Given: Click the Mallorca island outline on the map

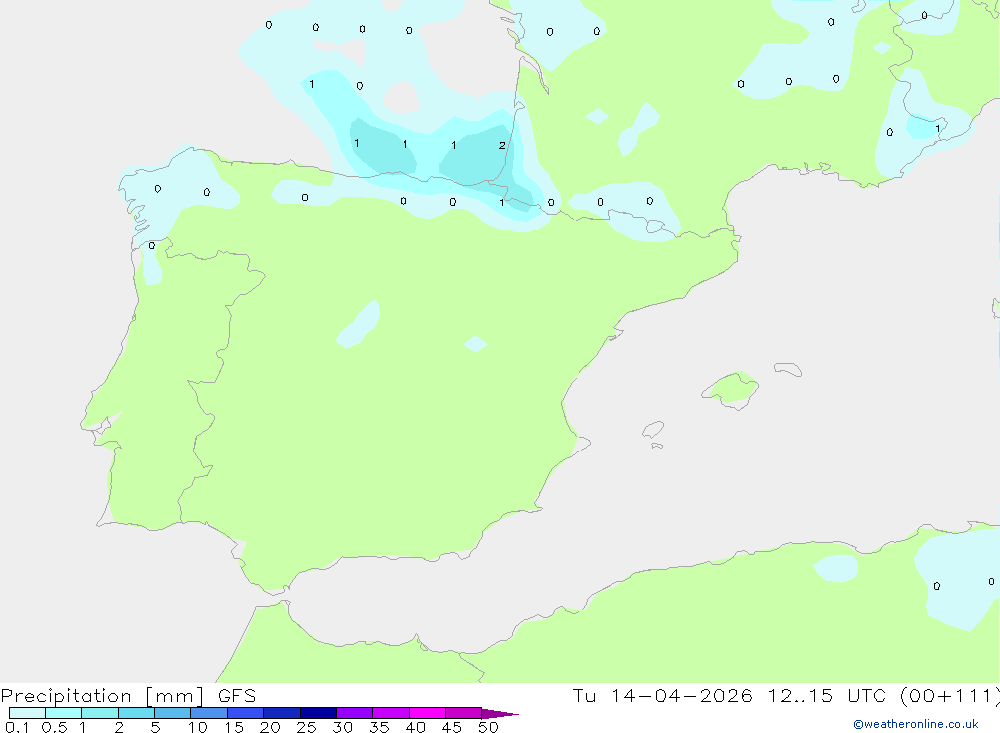Looking at the screenshot, I should pyautogui.click(x=730, y=390).
